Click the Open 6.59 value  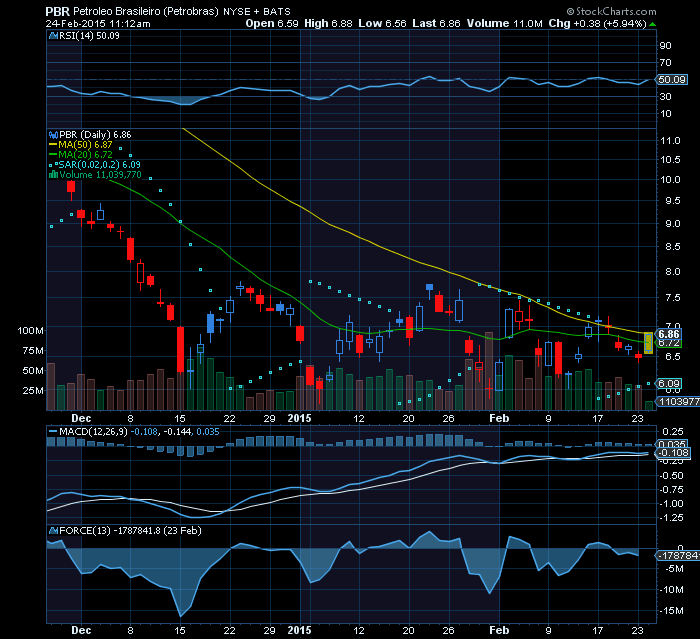pyautogui.click(x=272, y=24)
